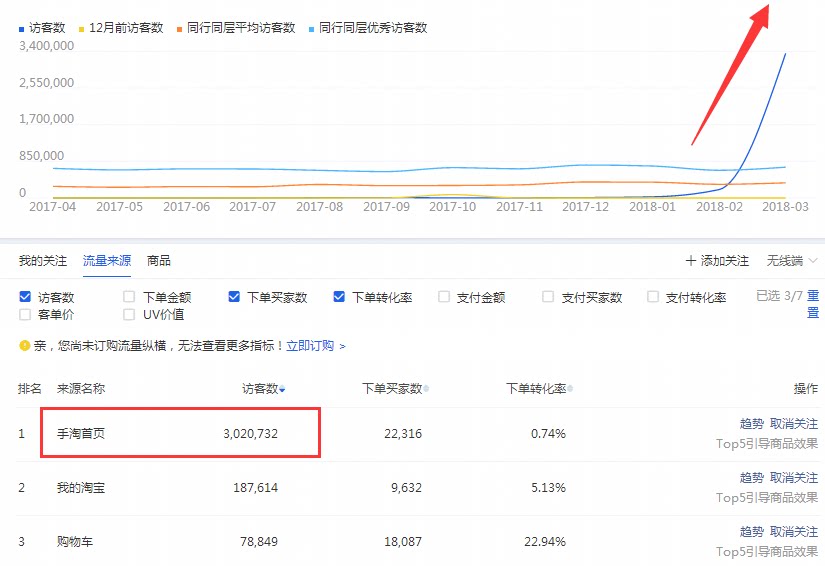Open 趋势 for 我的淘宝 row
This screenshot has width=825, height=566.
pos(751,478)
